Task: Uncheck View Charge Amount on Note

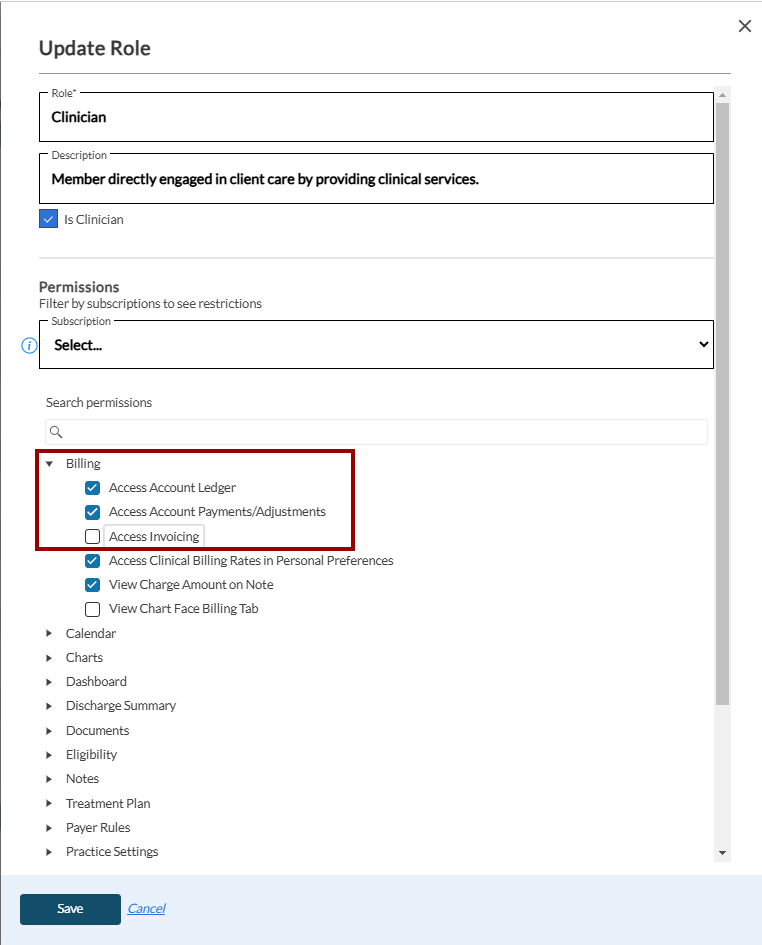Action: pyautogui.click(x=93, y=585)
